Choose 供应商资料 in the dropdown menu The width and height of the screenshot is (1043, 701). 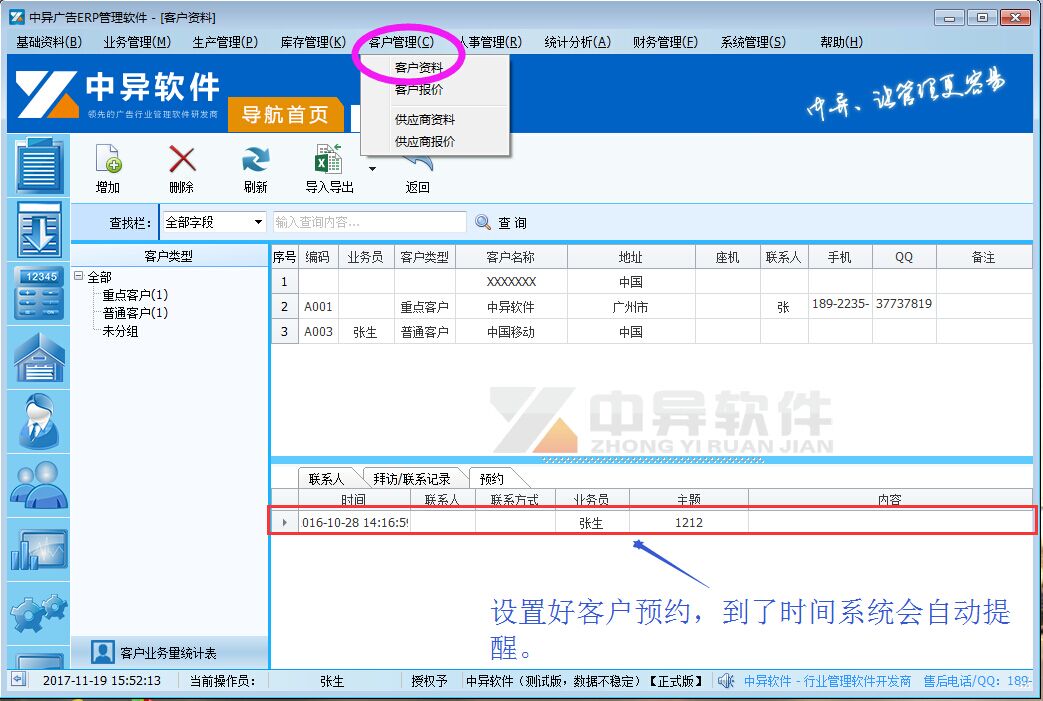click(424, 120)
